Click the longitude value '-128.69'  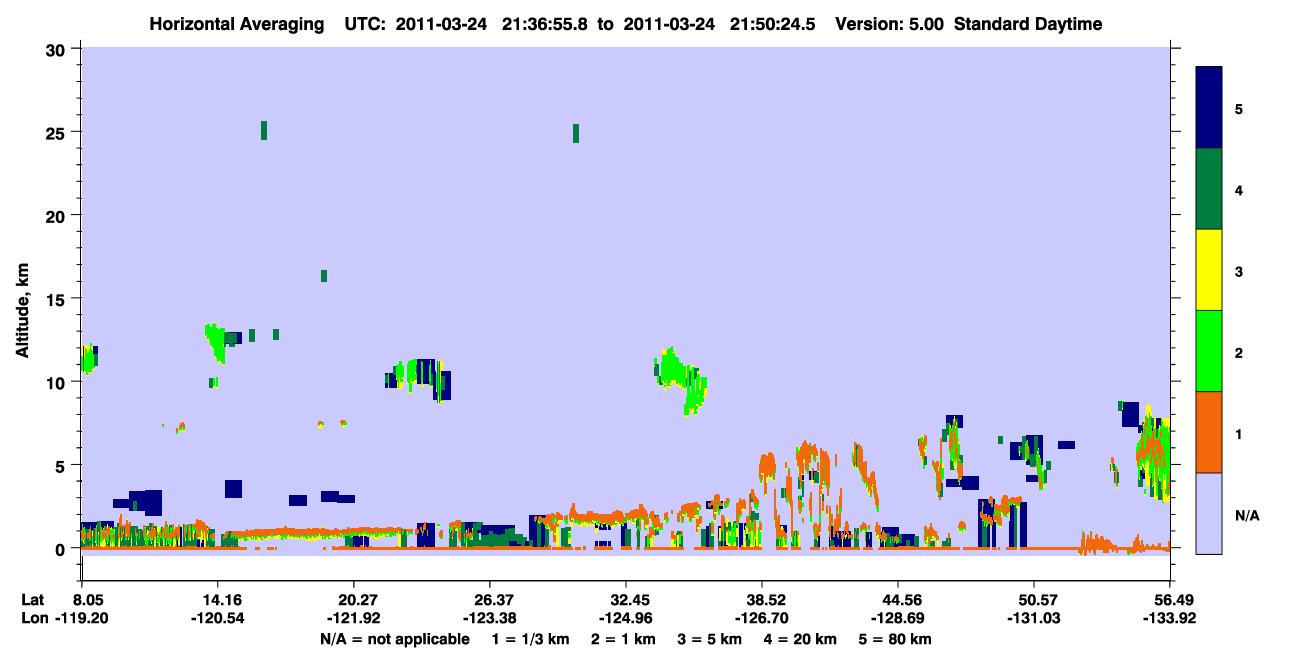899,619
